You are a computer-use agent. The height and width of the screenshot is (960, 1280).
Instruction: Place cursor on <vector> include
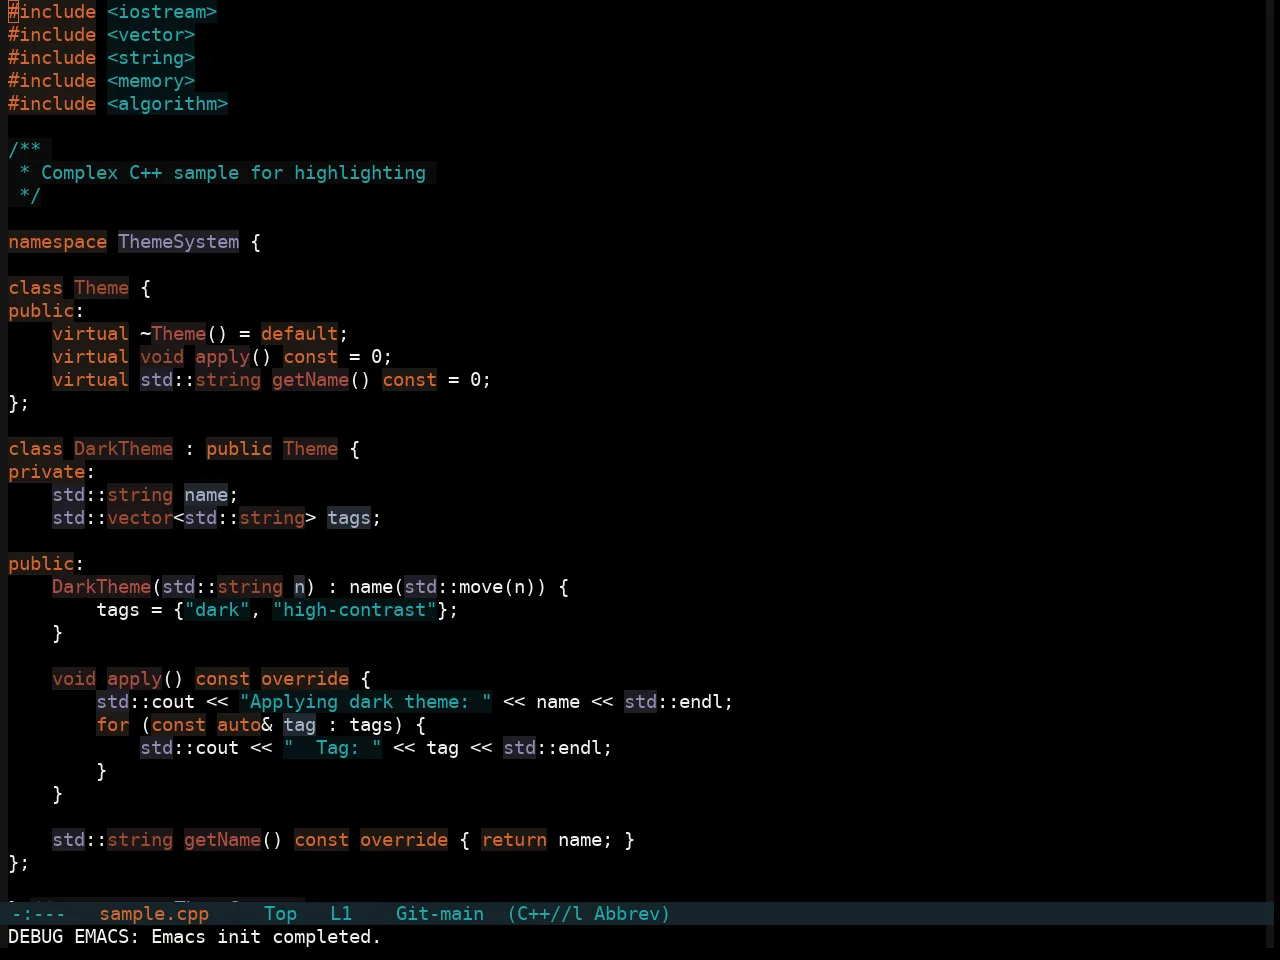point(151,35)
